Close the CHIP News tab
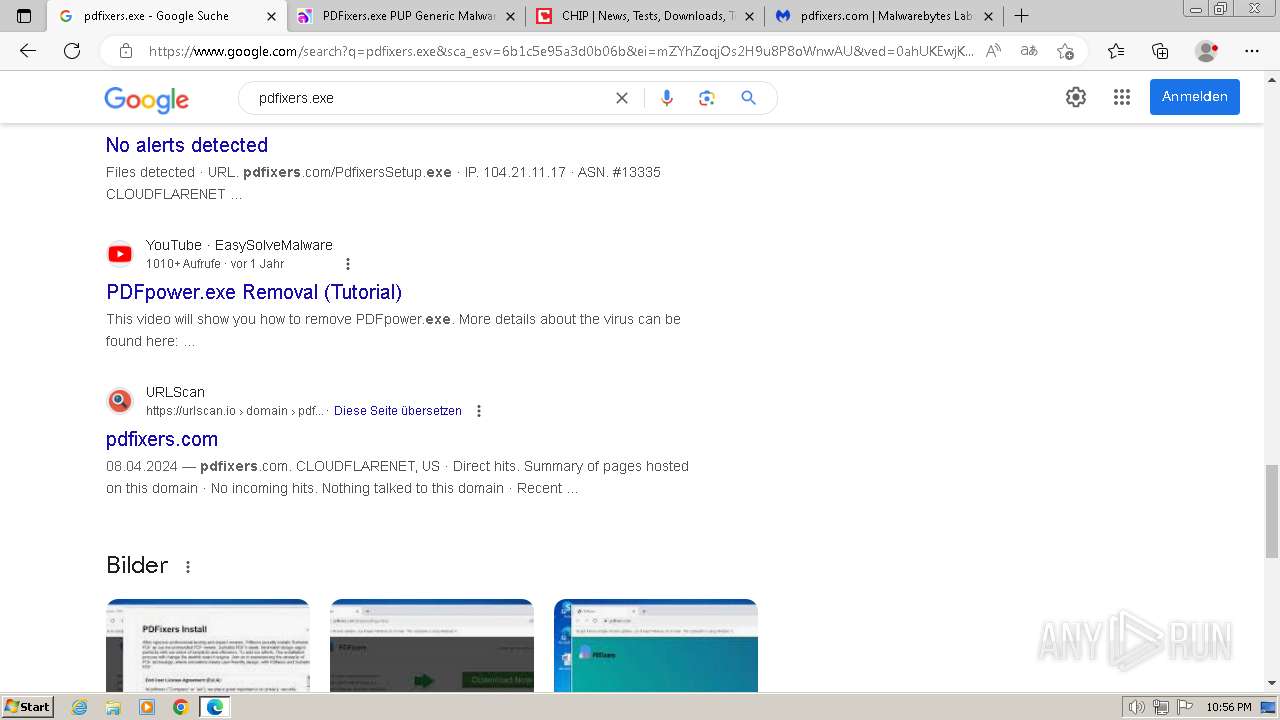Image resolution: width=1280 pixels, height=720 pixels. (x=749, y=16)
